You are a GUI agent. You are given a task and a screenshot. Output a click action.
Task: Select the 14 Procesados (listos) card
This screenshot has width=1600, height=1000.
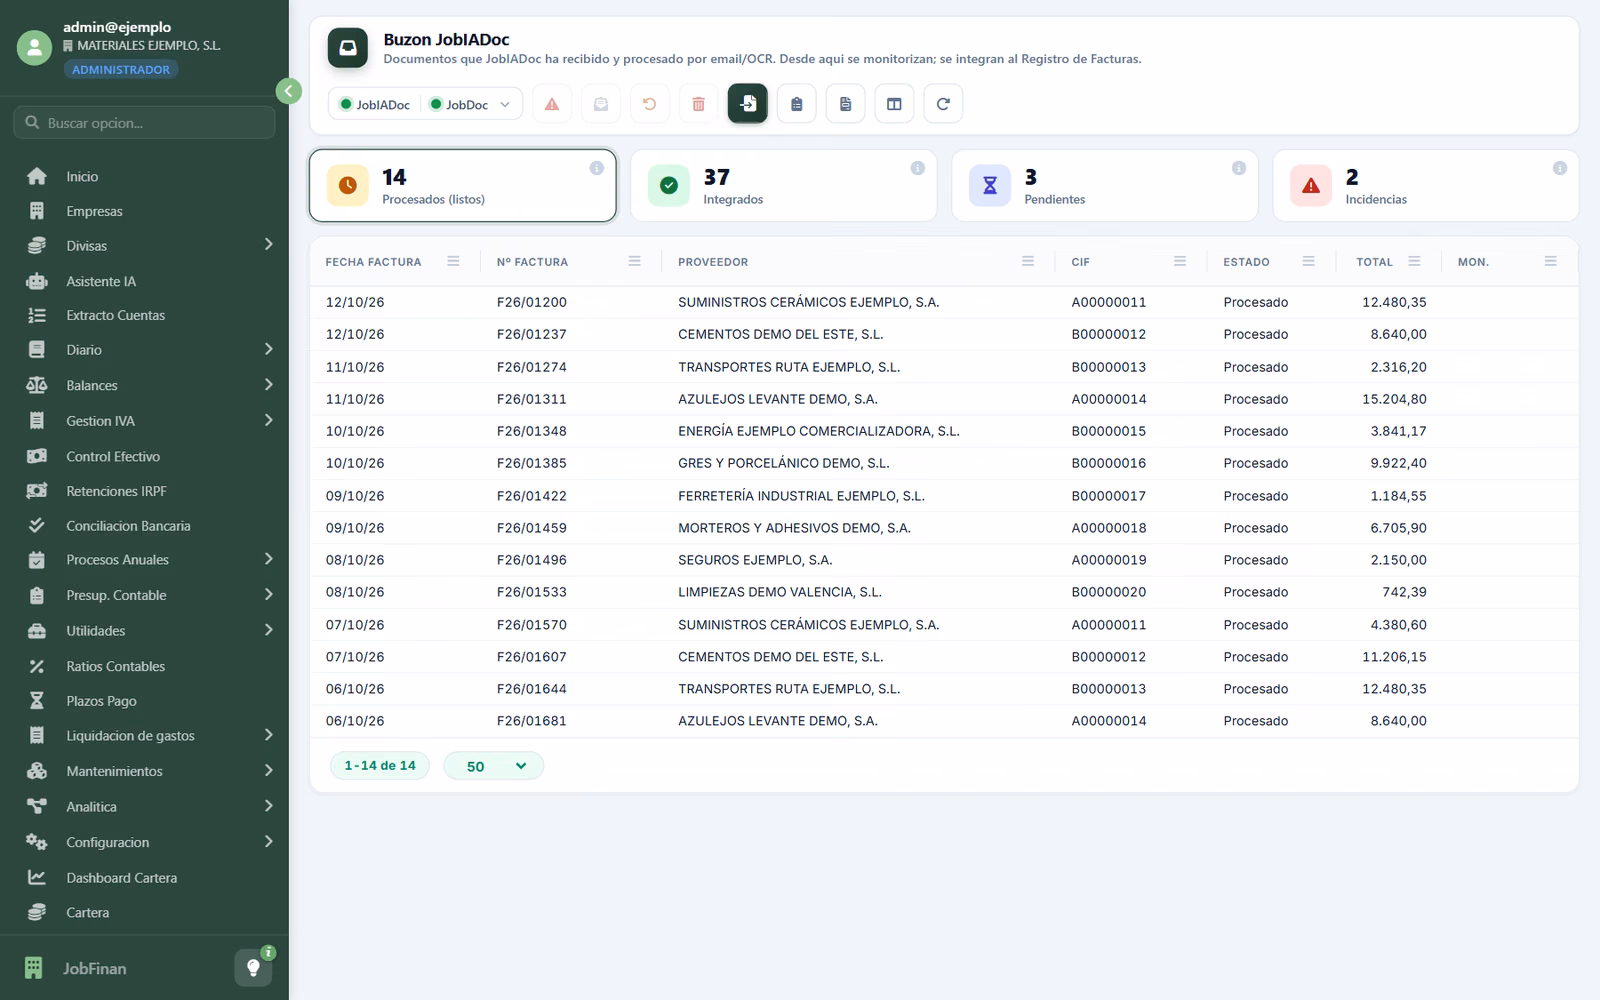tap(463, 186)
